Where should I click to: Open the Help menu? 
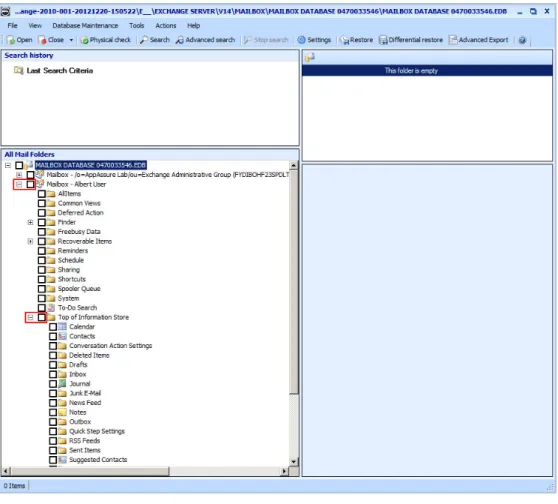(x=194, y=26)
